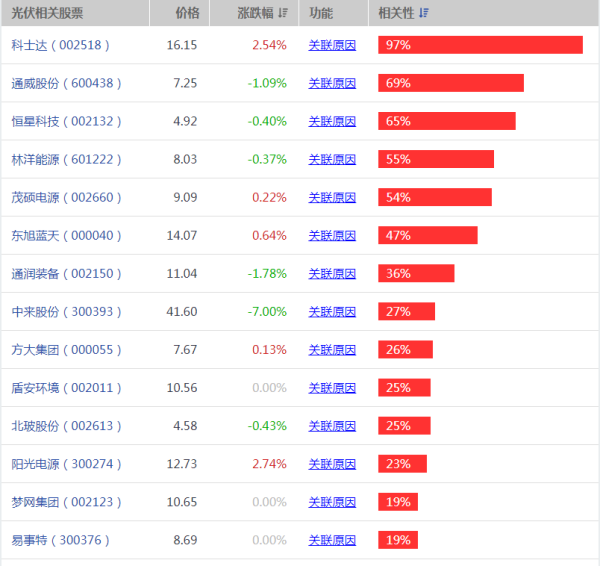Select stock 林洋能源 (601222)
This screenshot has width=600, height=566.
[66, 159]
